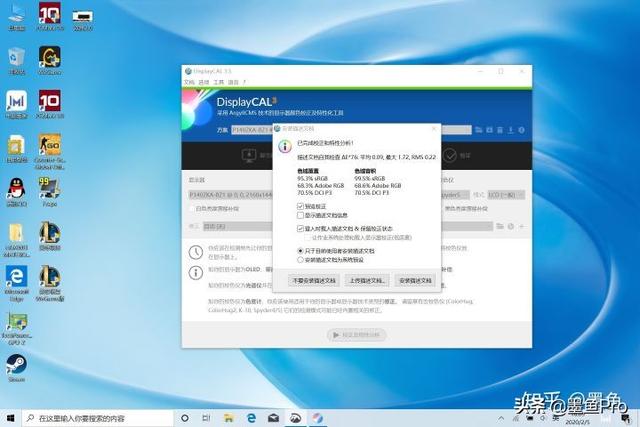Viewport: 640px width, 427px height.
Task: Open the Recycle Bin on desktop
Action: 17,61
